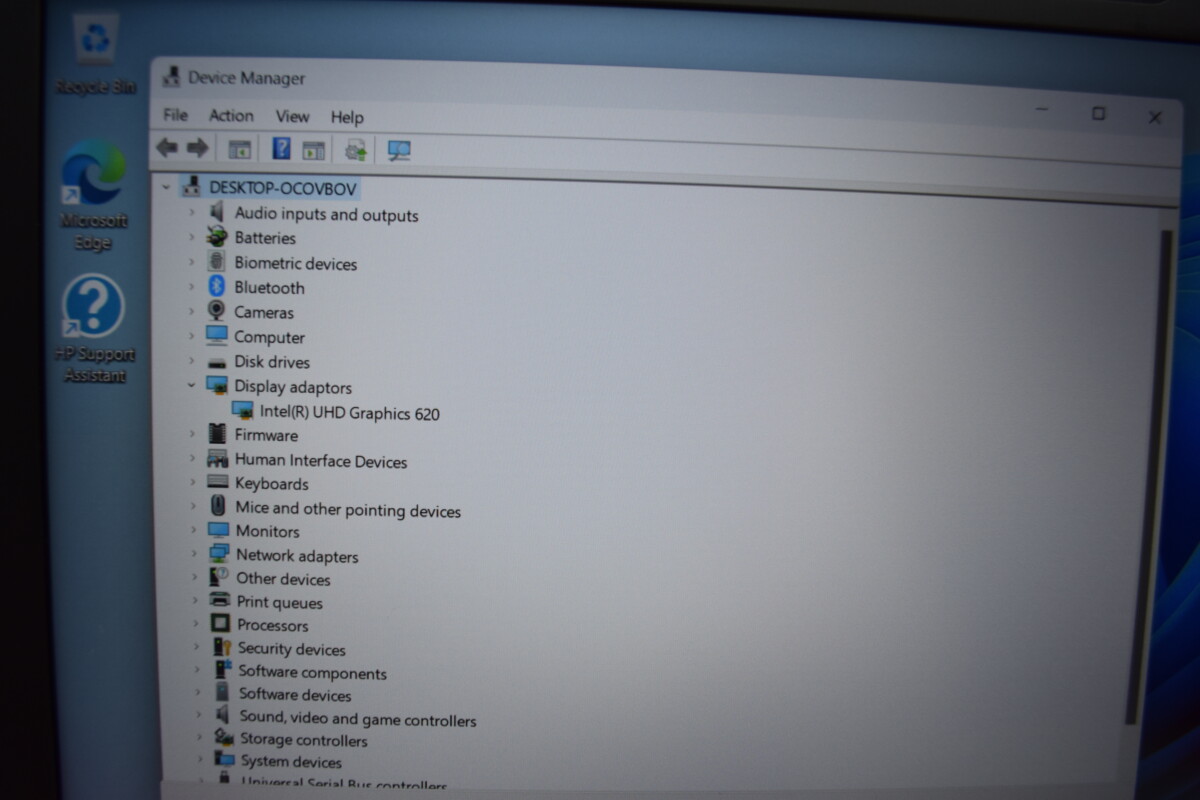Click the Firmware category icon
The width and height of the screenshot is (1200, 800).
point(217,434)
